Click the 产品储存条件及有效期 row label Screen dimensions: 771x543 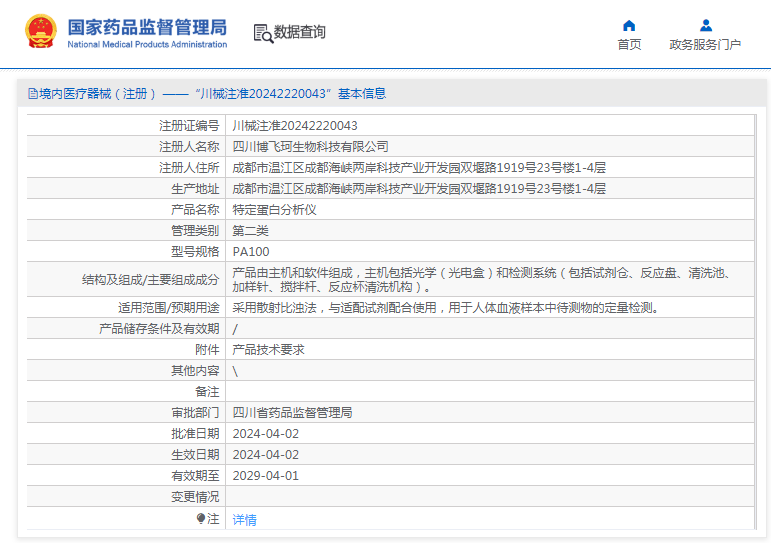pos(159,329)
